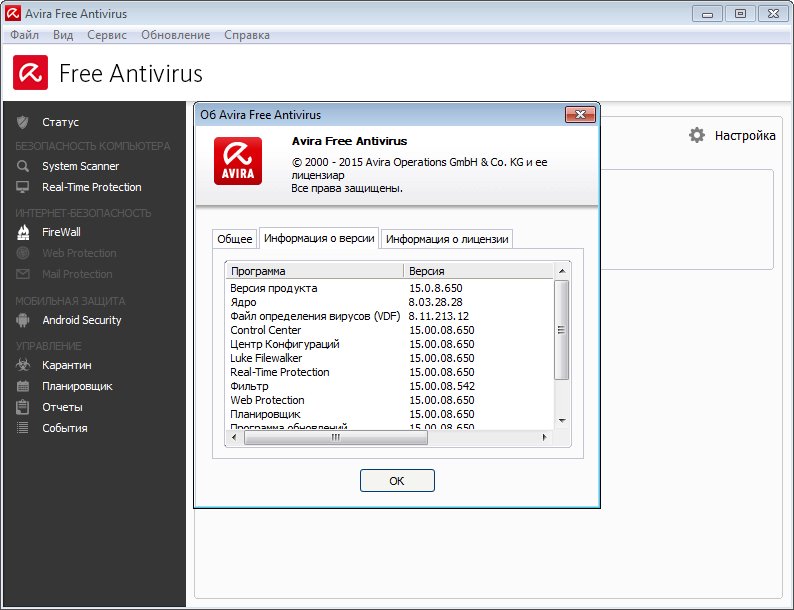Viewport: 794px width, 610px height.
Task: Open События section
Action: [x=65, y=428]
